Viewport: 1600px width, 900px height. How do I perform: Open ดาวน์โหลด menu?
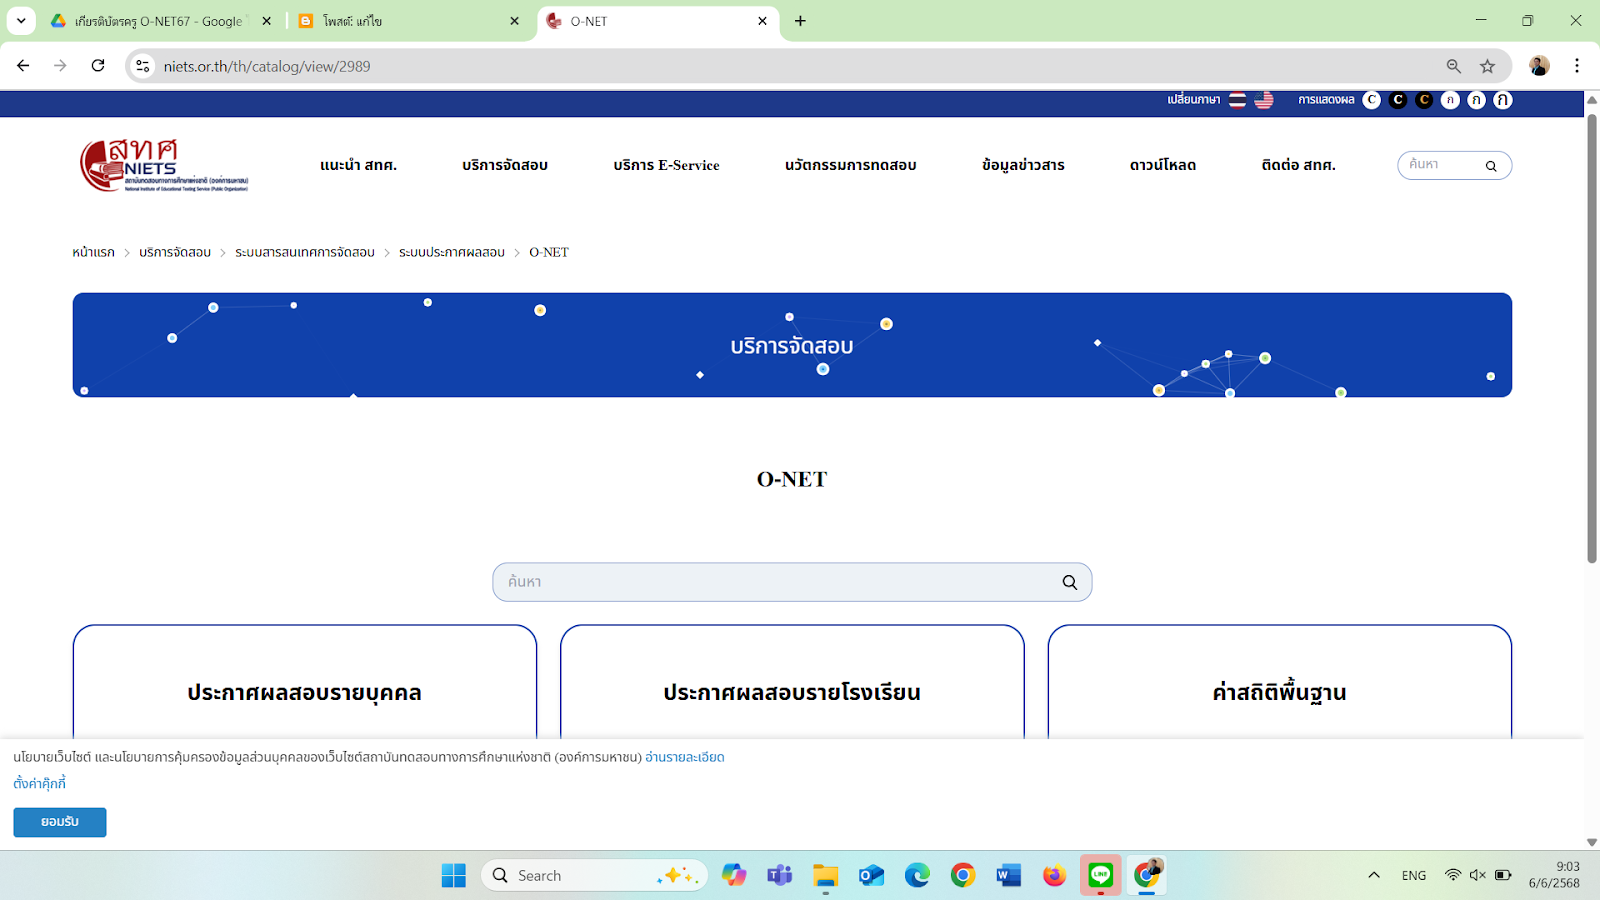[1163, 165]
